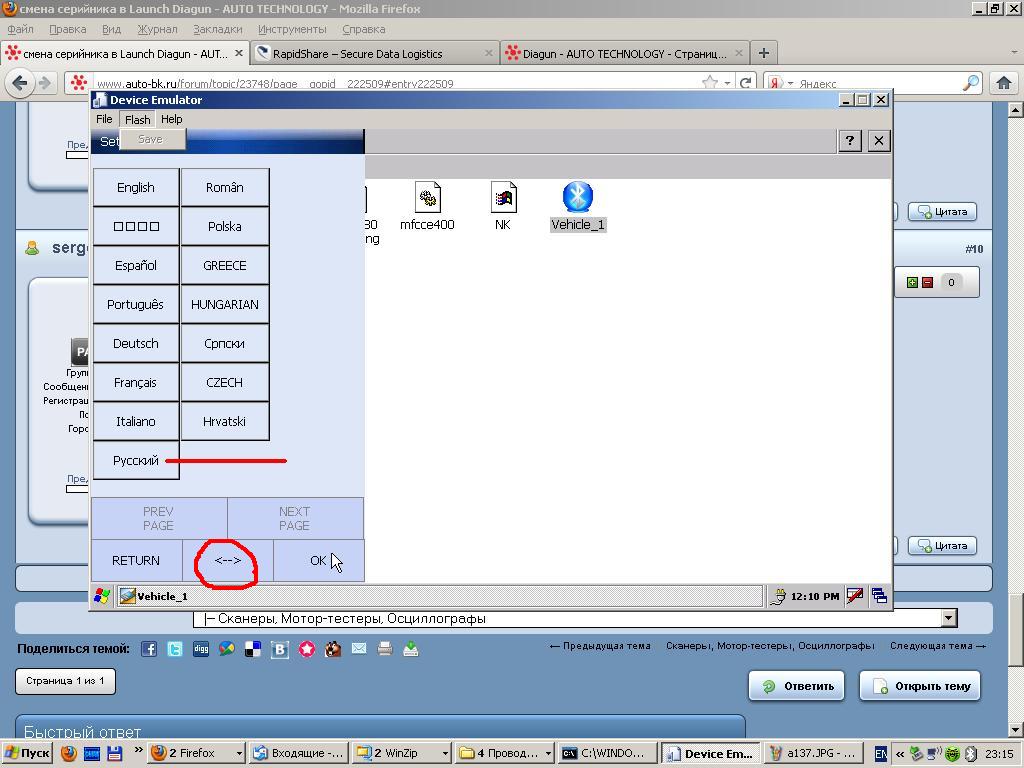Click upper Цитата quote button

[x=942, y=212]
